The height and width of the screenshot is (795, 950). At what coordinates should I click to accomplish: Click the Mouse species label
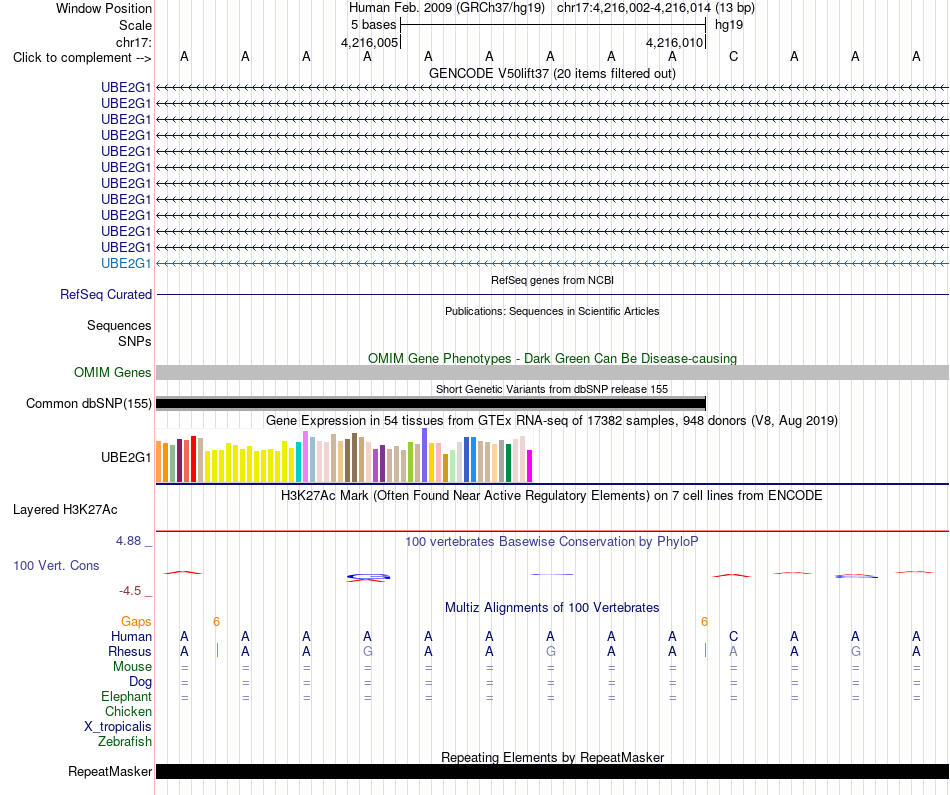[132, 667]
